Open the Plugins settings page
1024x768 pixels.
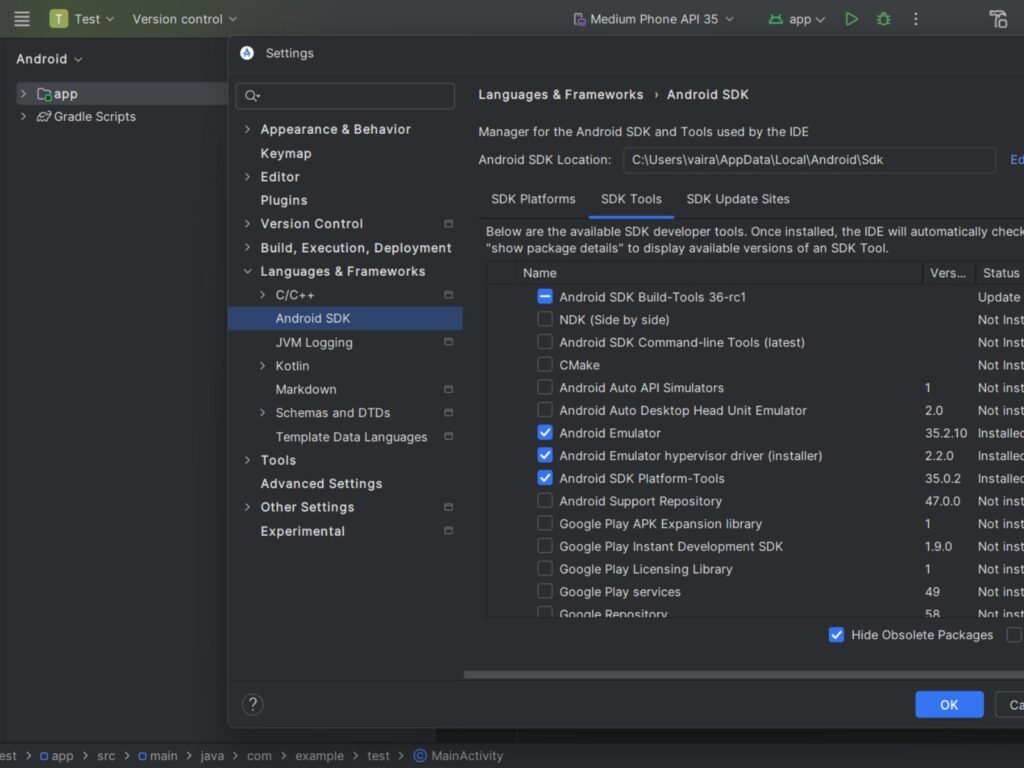click(283, 200)
